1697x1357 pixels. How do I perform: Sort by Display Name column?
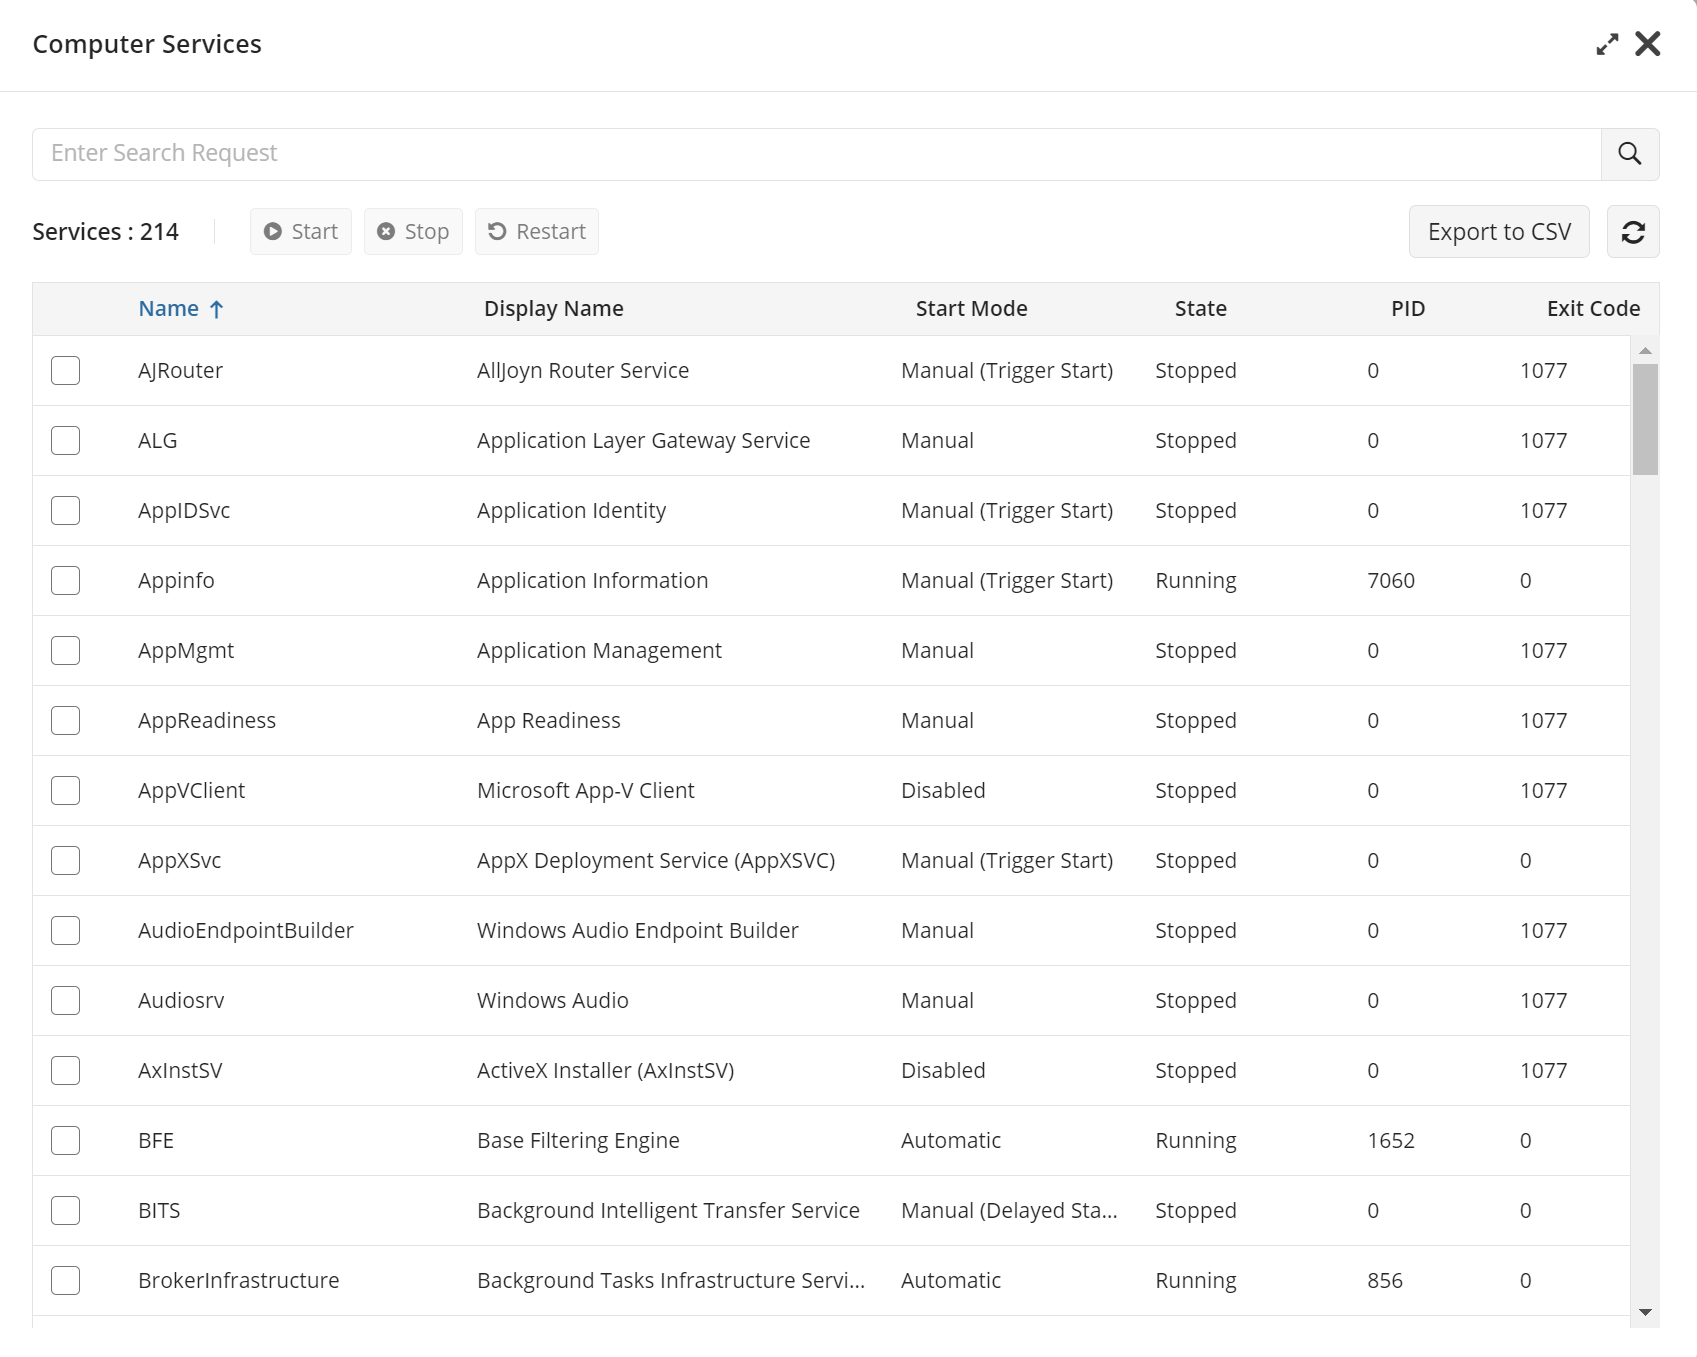[554, 309]
